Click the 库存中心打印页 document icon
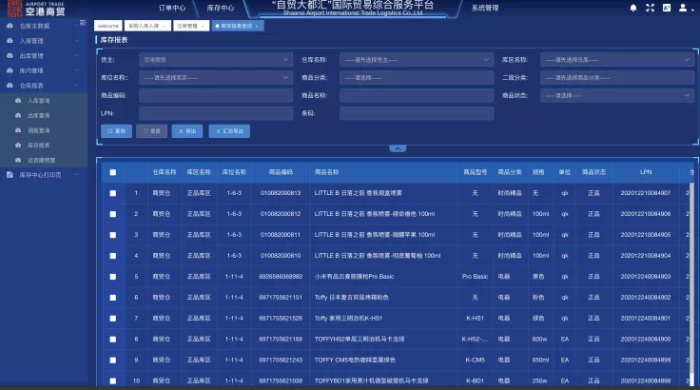 pyautogui.click(x=10, y=175)
